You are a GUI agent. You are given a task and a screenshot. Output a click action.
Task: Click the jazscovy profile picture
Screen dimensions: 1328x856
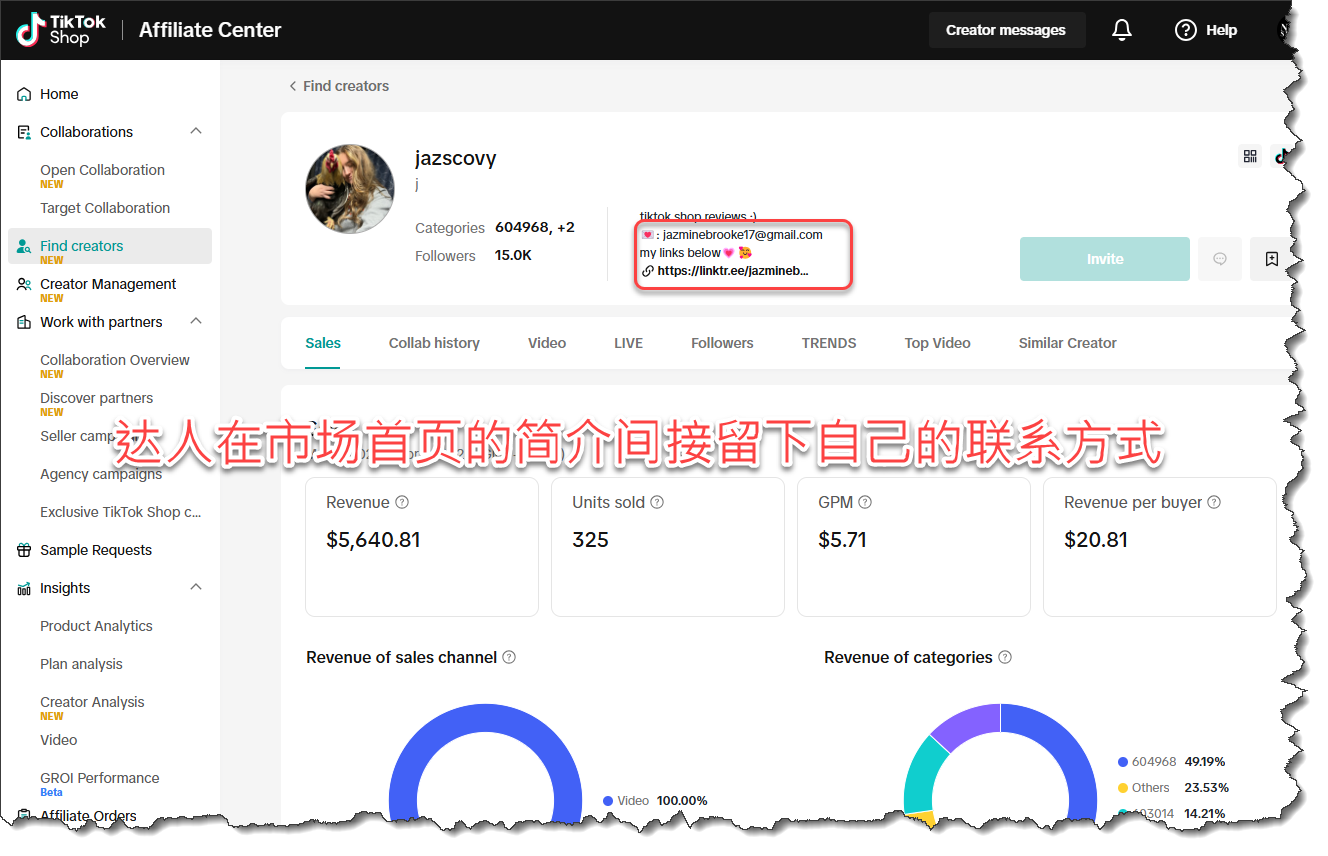(x=350, y=189)
